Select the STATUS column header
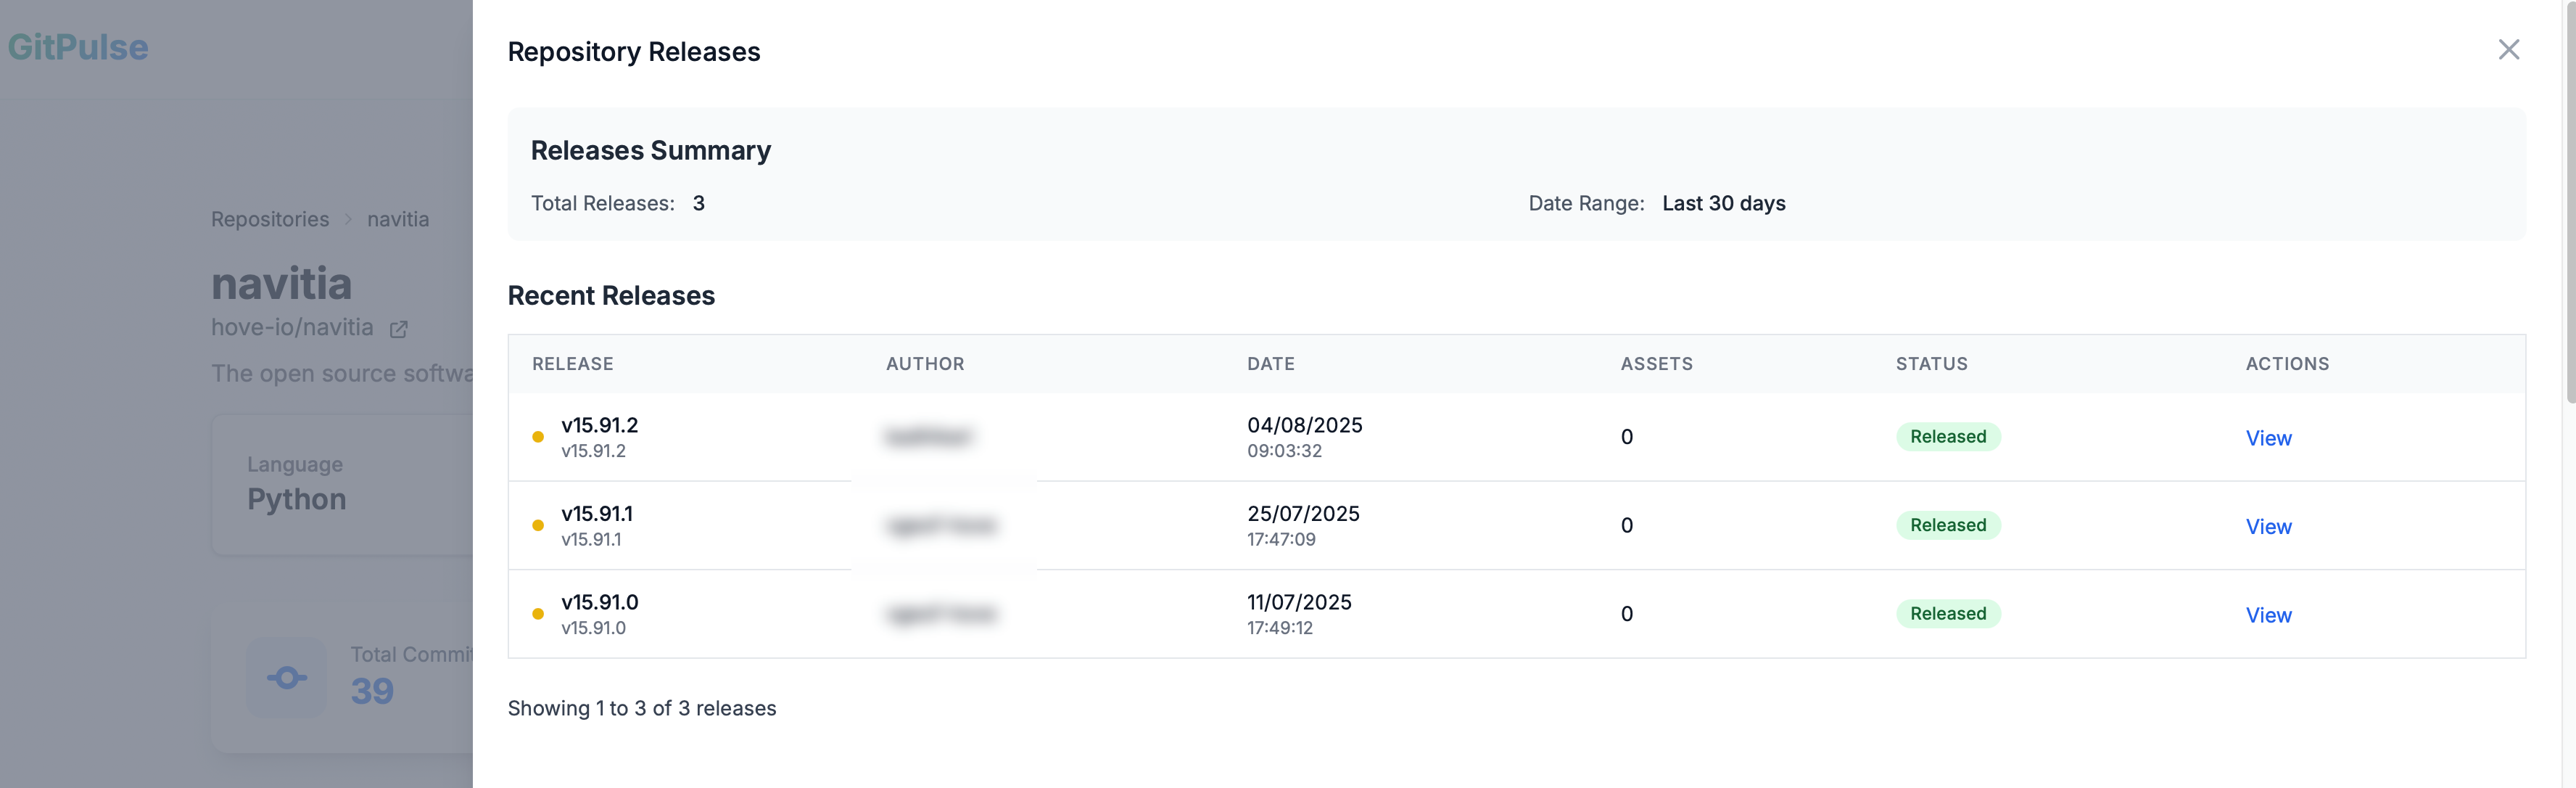Viewport: 2576px width, 788px height. coord(1932,364)
